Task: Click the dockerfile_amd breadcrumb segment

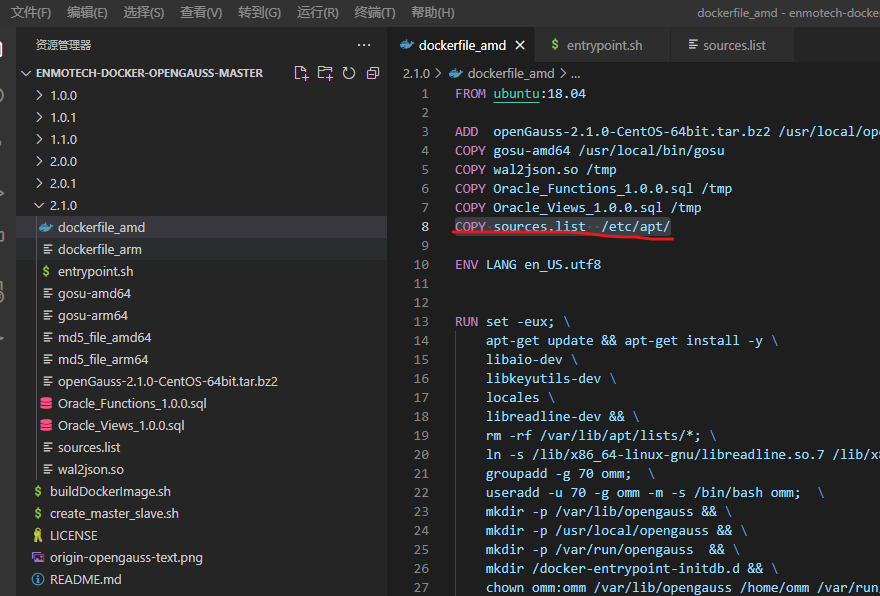Action: tap(511, 74)
